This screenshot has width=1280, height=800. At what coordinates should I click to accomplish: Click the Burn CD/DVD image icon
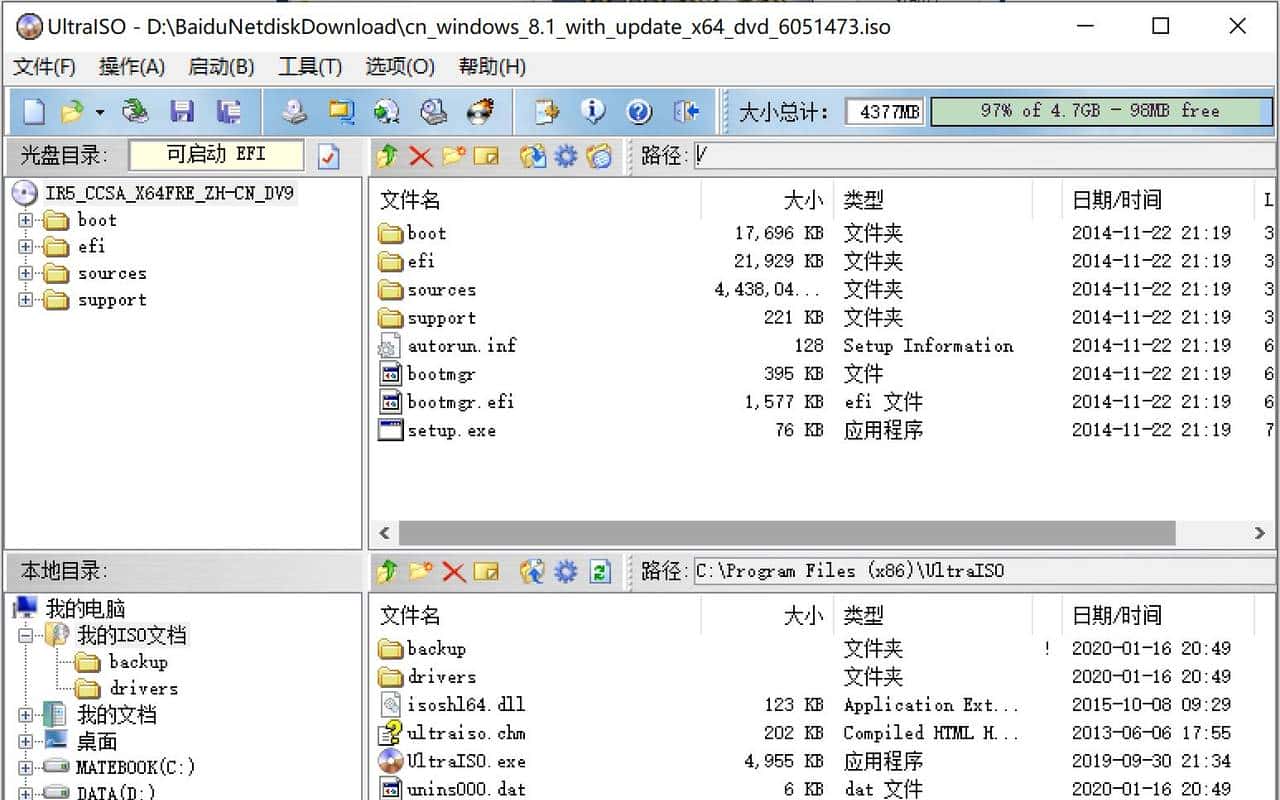click(x=481, y=111)
